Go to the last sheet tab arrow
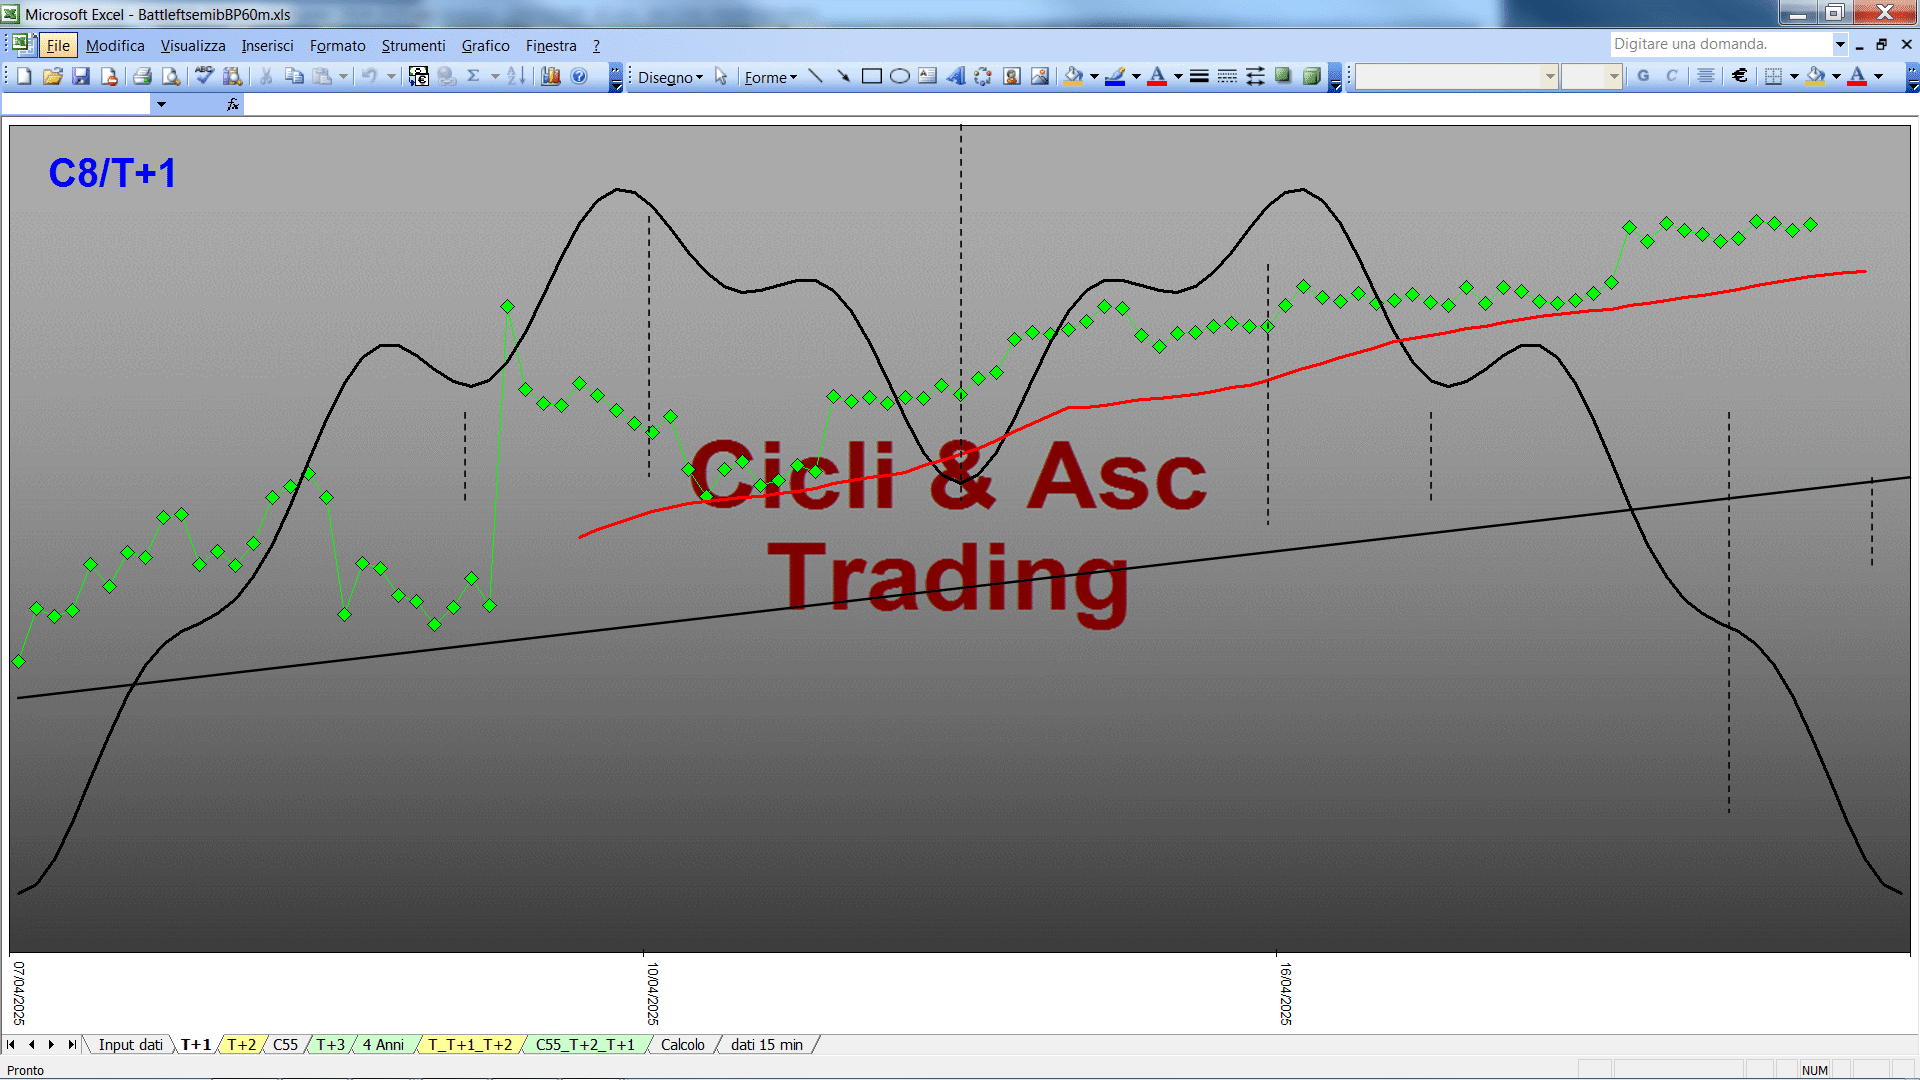The image size is (1920, 1080). tap(71, 1045)
